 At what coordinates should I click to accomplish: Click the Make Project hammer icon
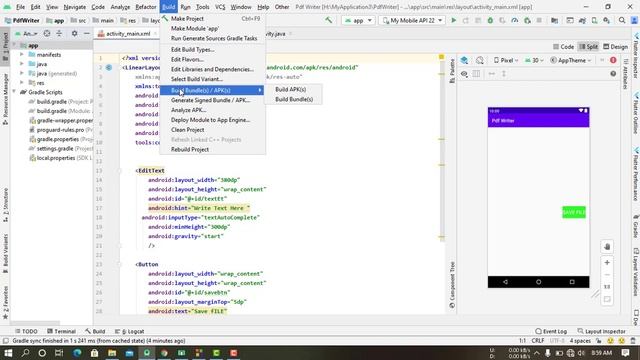pyautogui.click(x=329, y=20)
